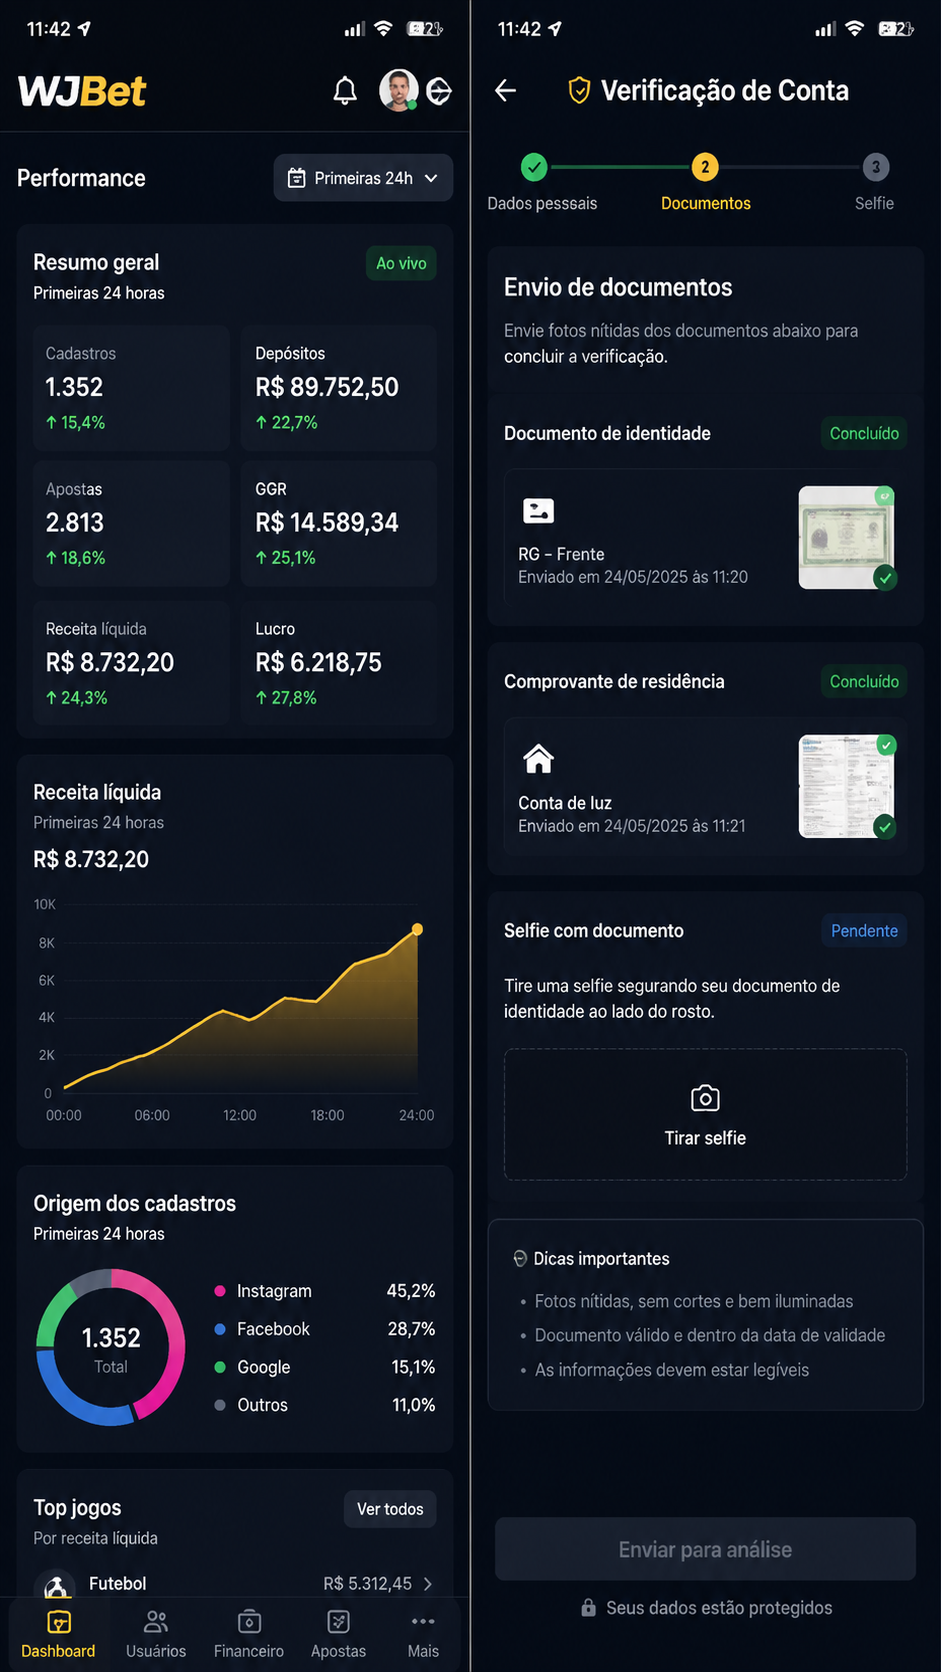This screenshot has width=941, height=1672.
Task: Open the Conta de luz document thumbnail
Action: coord(846,786)
